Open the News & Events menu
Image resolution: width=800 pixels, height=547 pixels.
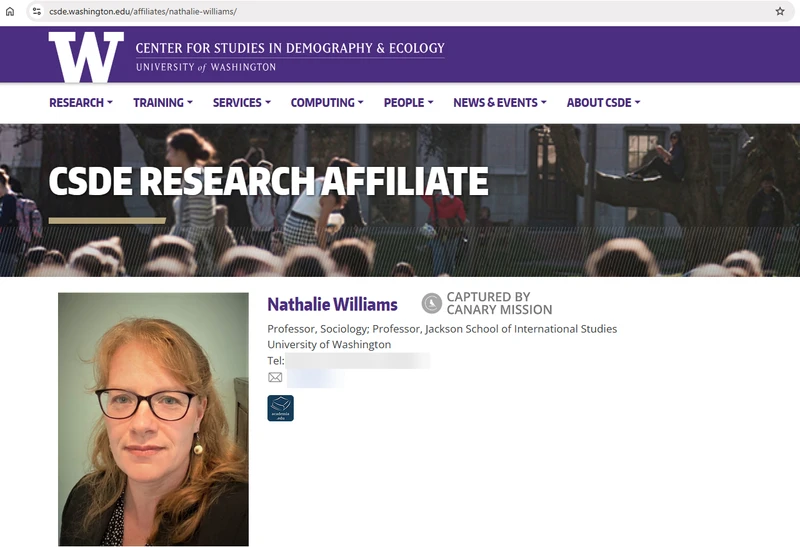[x=500, y=103]
